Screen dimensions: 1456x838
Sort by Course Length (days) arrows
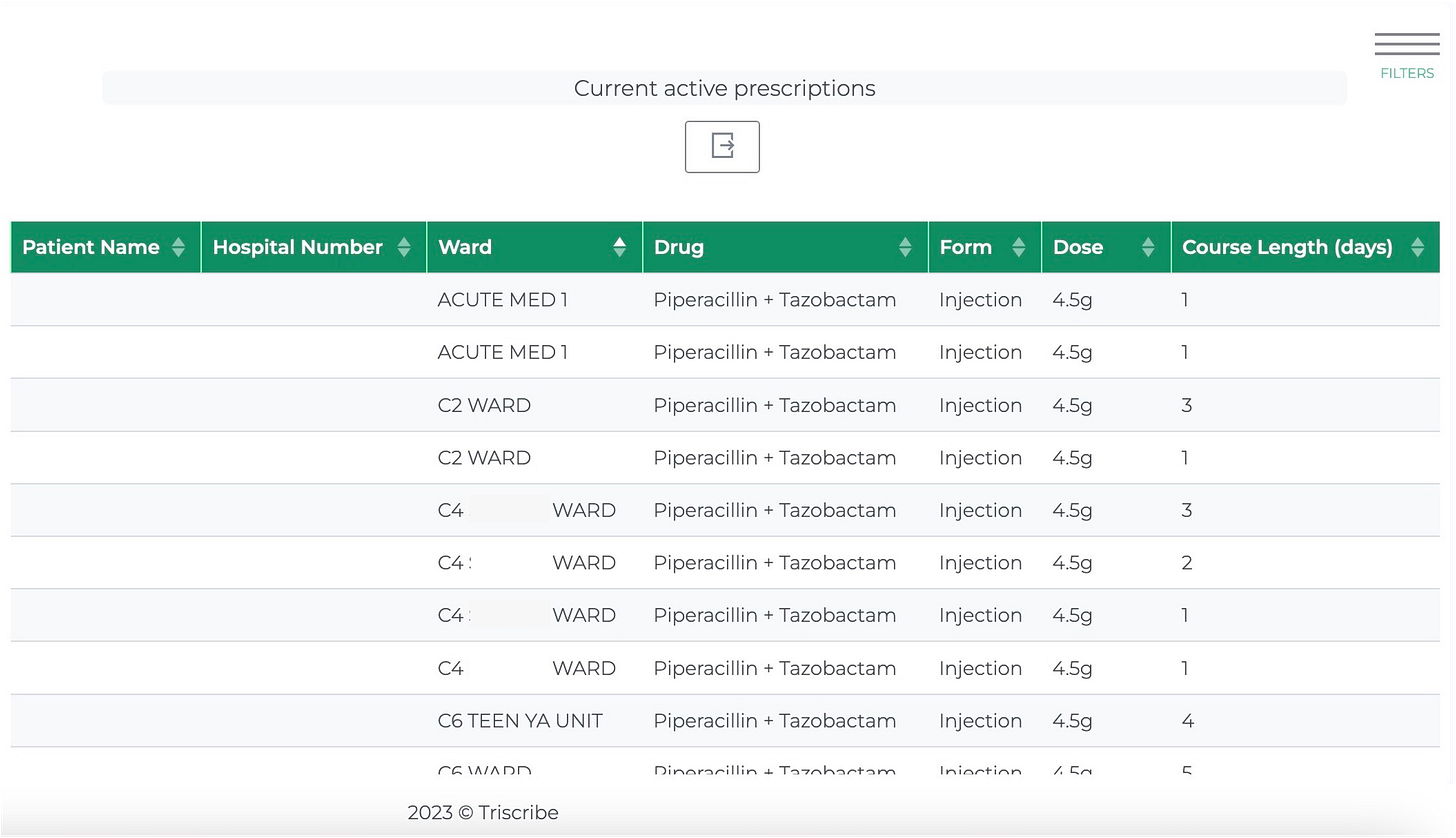tap(1417, 247)
